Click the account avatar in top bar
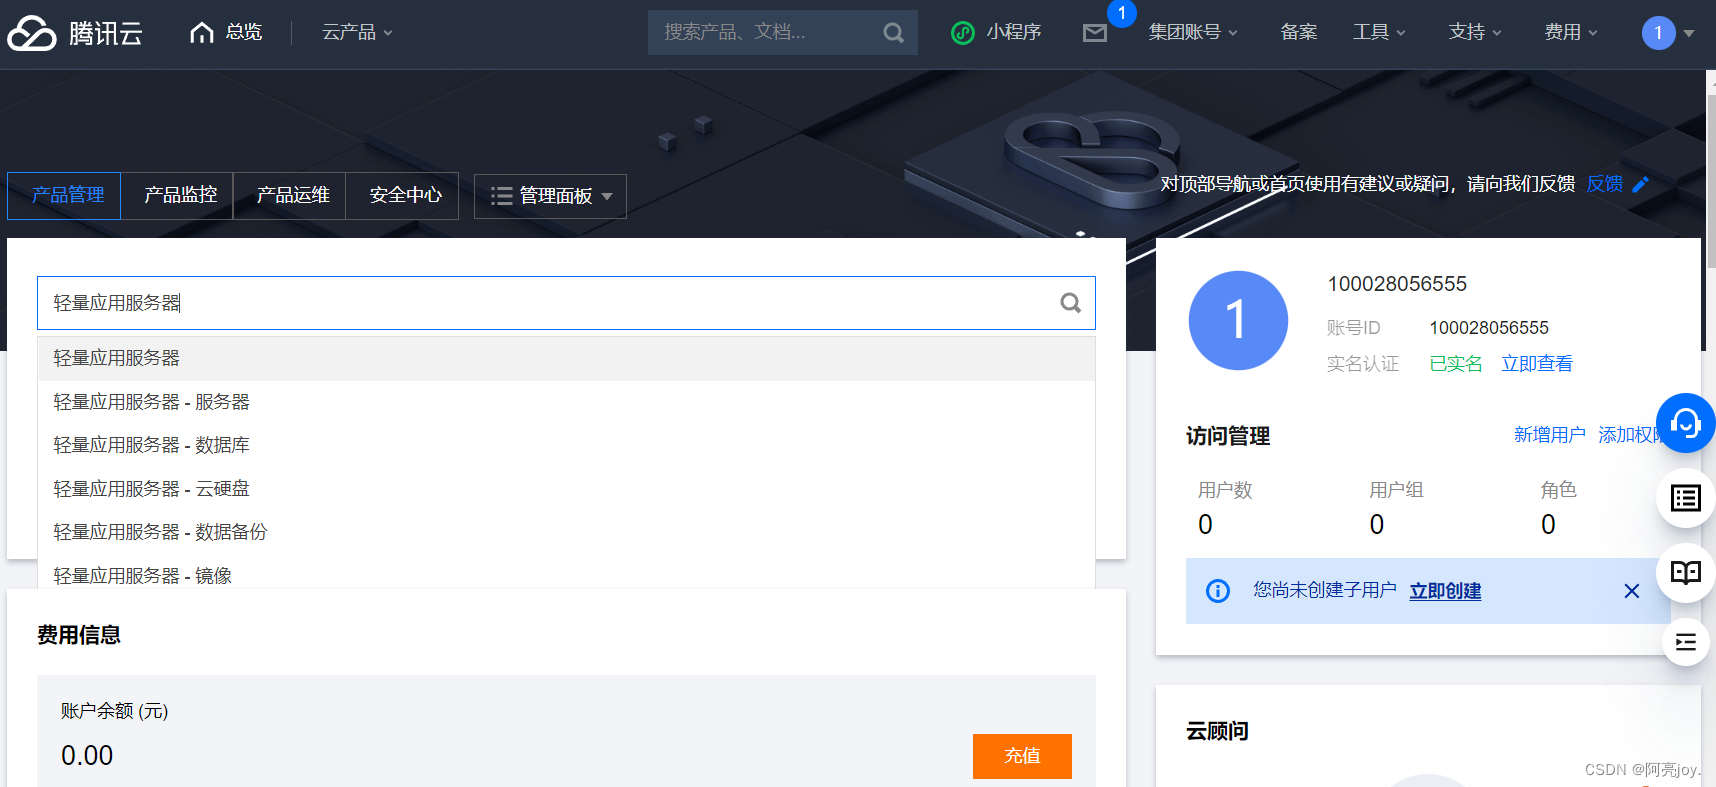1716x787 pixels. point(1658,33)
